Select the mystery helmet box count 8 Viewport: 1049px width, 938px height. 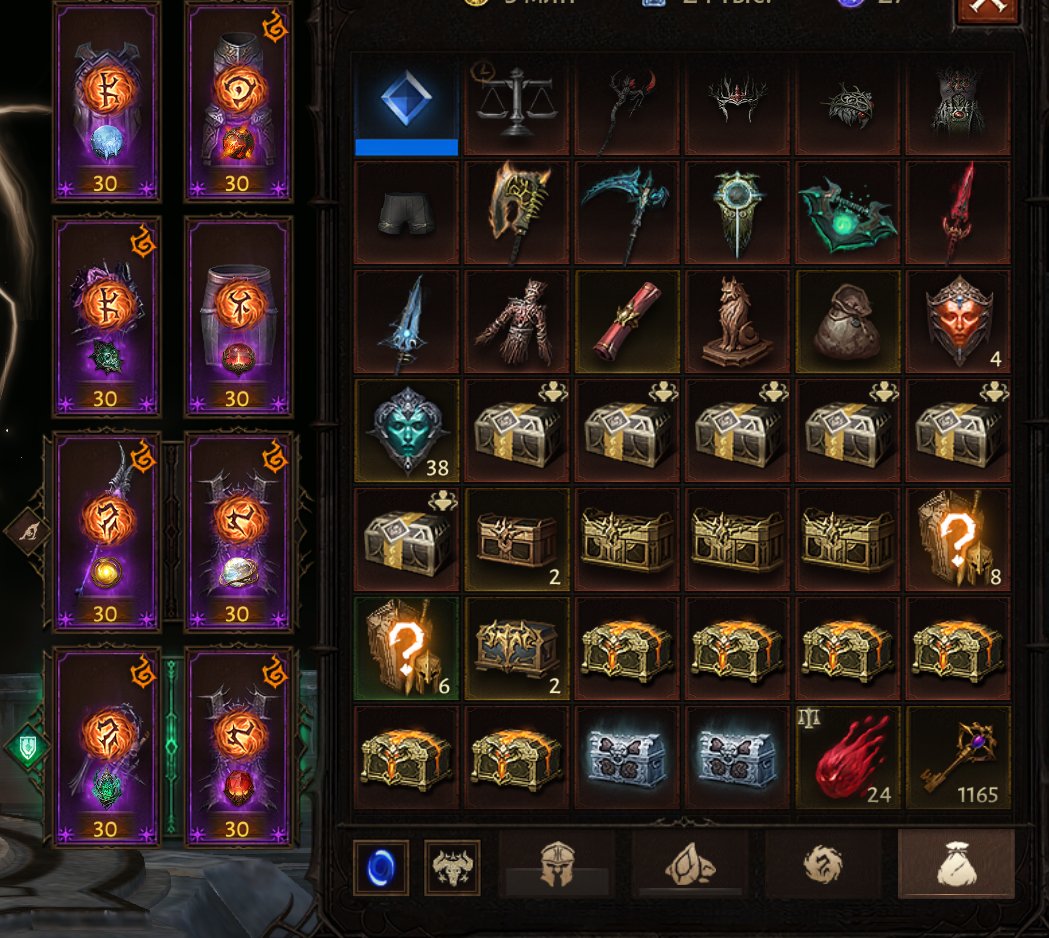[958, 540]
